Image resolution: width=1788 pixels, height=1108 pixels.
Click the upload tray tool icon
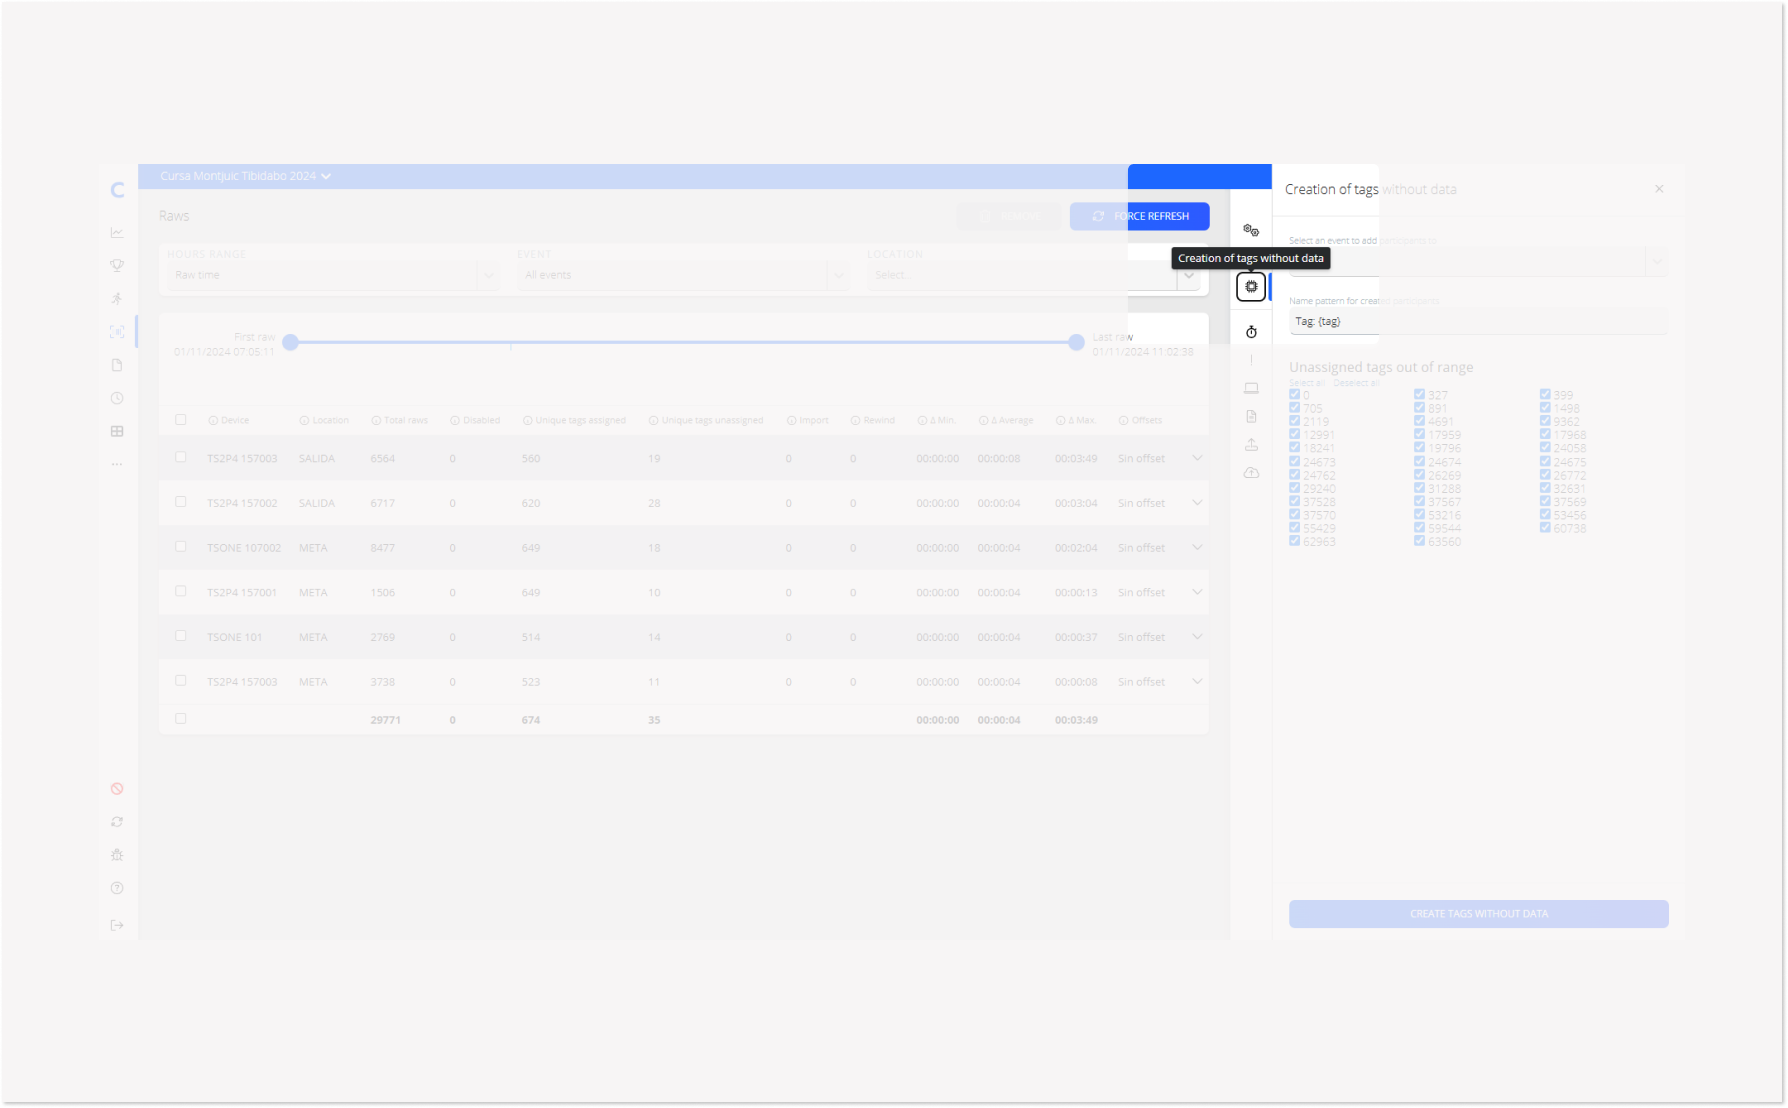(x=1251, y=444)
